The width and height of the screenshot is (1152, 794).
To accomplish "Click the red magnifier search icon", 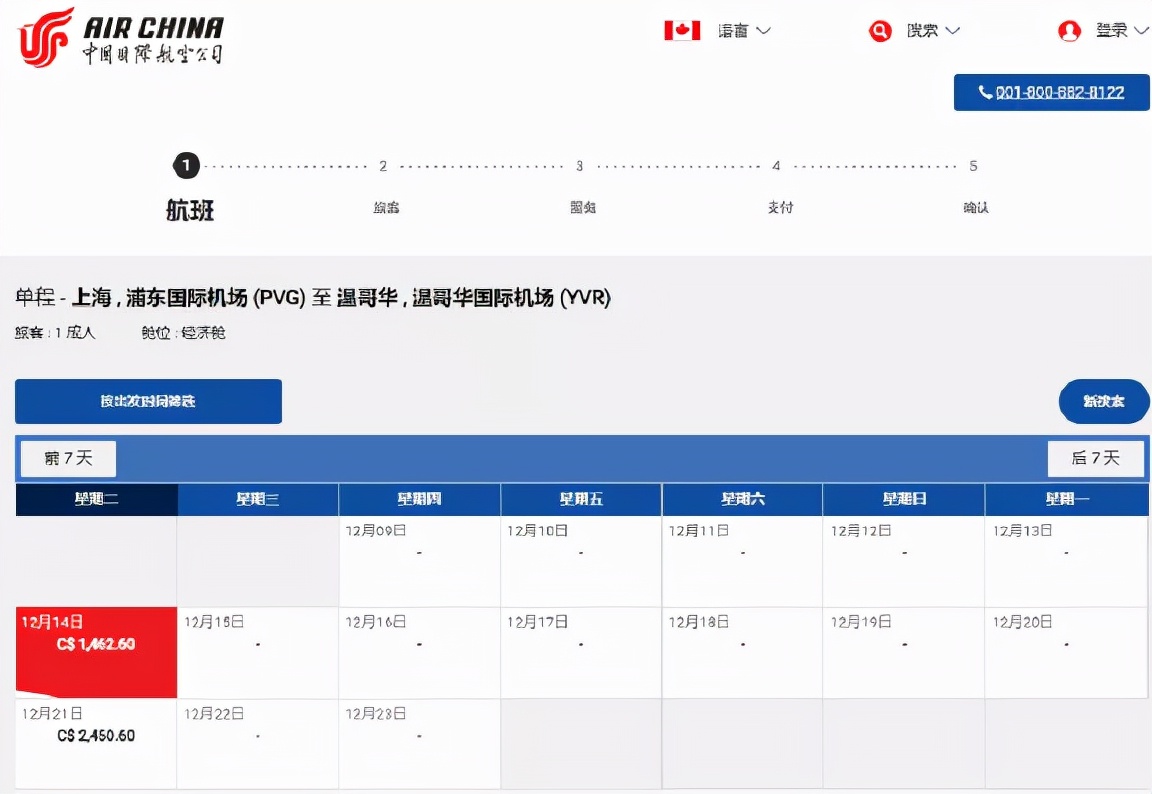I will (879, 31).
